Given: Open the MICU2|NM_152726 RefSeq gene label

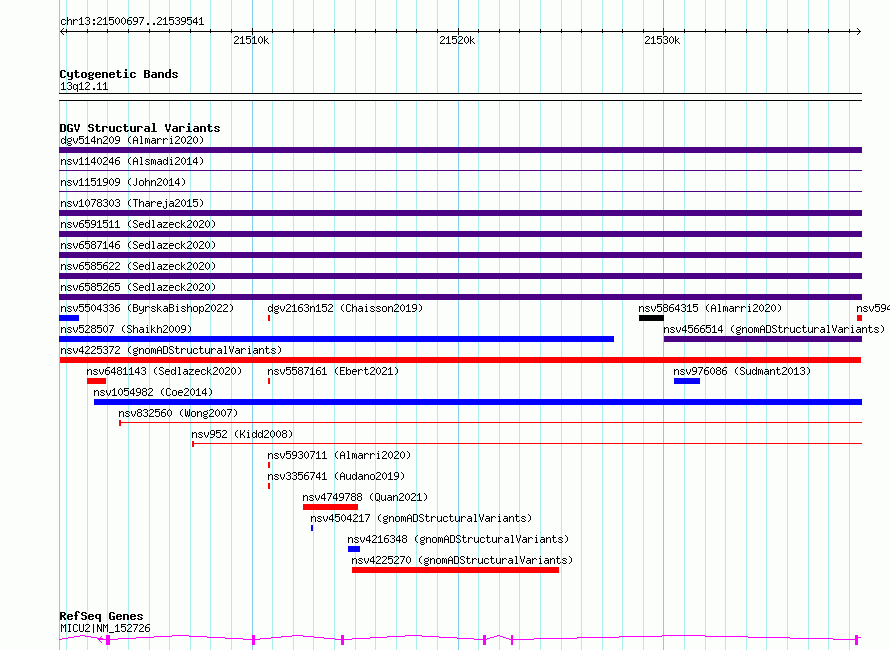Looking at the screenshot, I should tap(105, 628).
